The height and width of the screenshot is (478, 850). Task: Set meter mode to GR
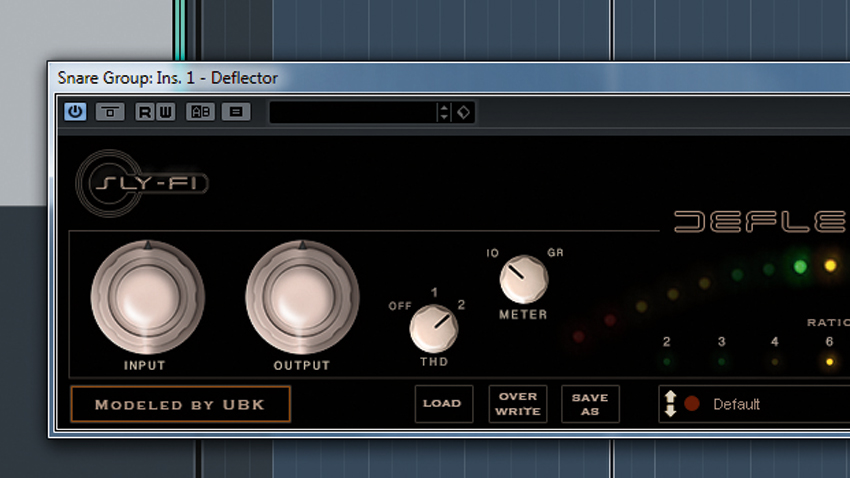pos(555,253)
